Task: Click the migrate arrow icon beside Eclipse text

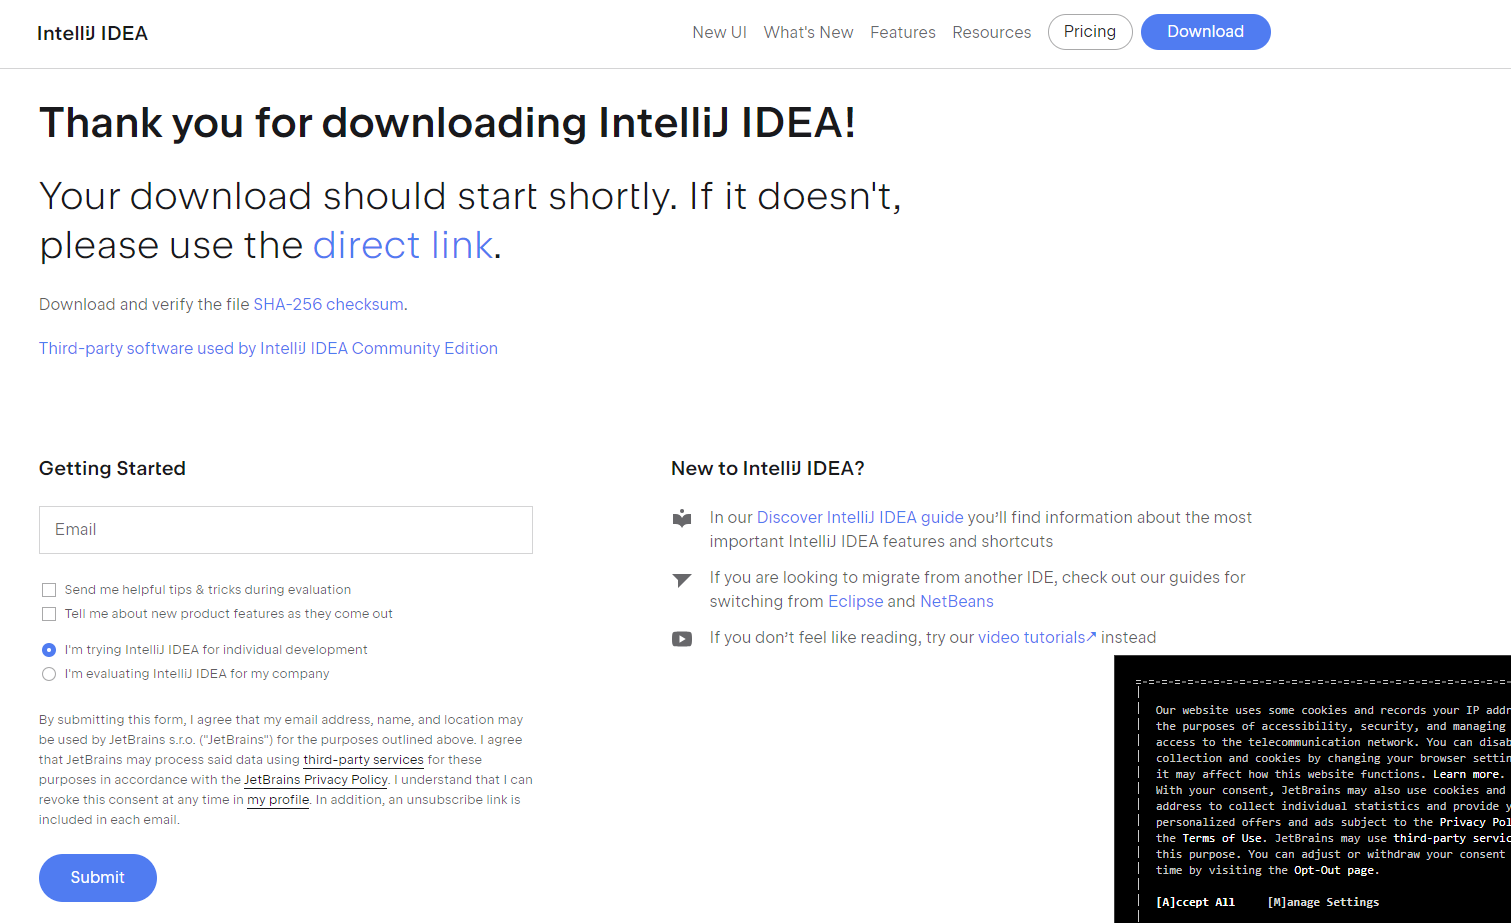Action: (682, 579)
